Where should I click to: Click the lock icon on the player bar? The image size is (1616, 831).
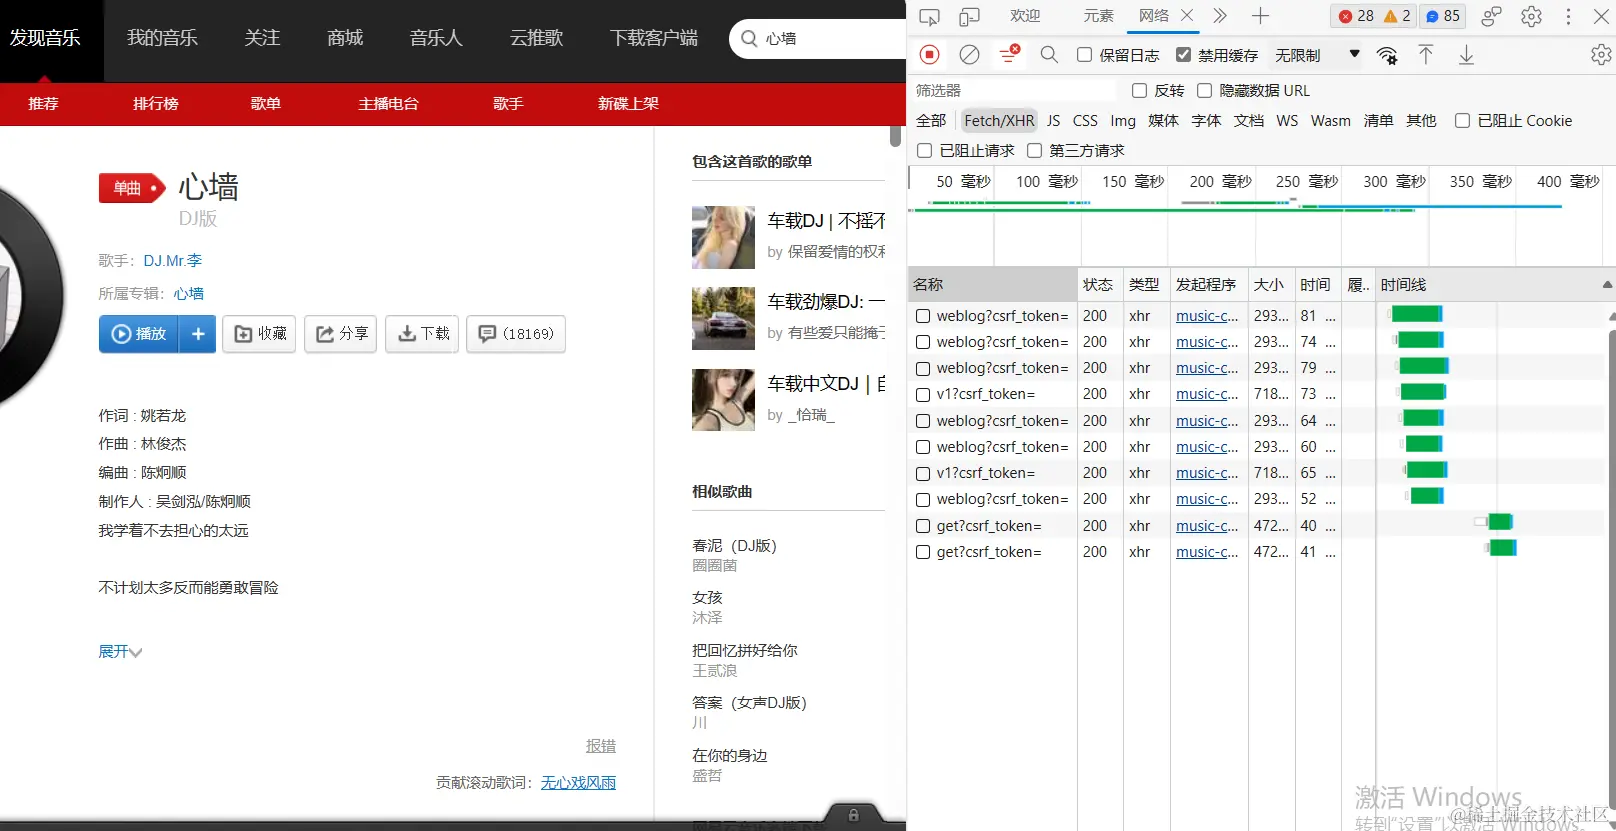(x=853, y=815)
